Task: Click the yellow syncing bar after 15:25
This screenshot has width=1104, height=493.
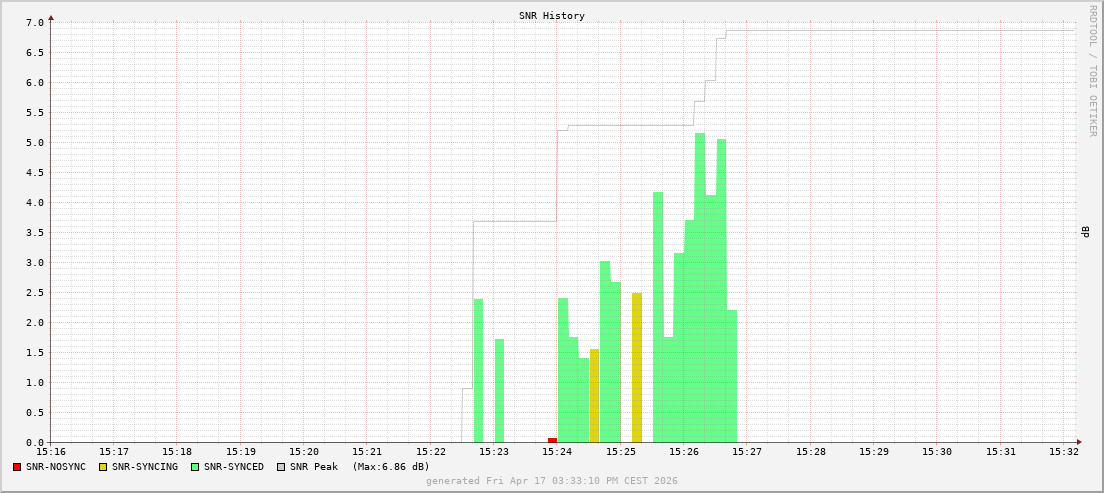Action: point(637,368)
